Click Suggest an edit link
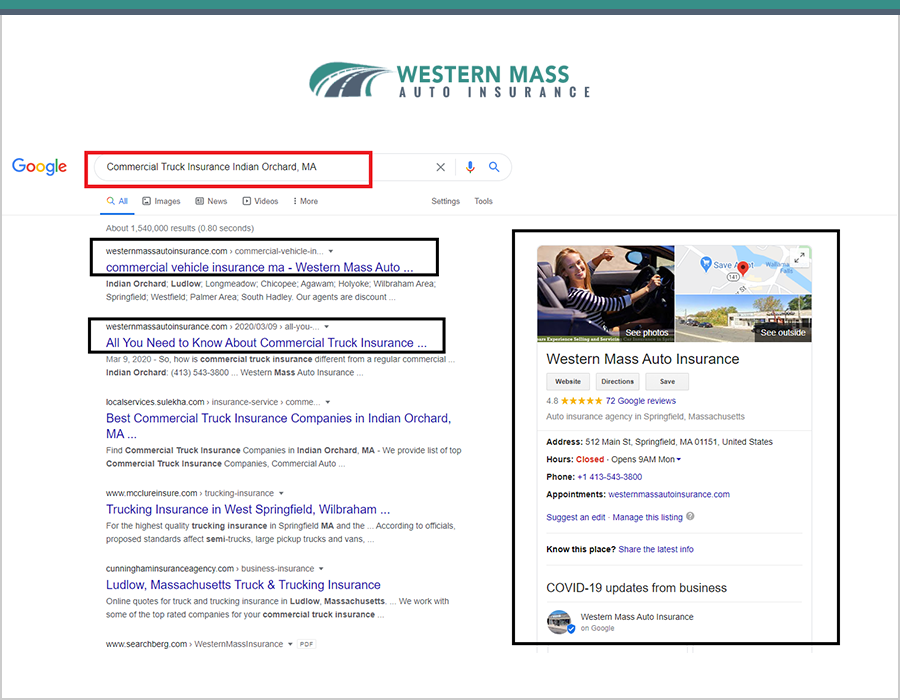The width and height of the screenshot is (900, 700). point(576,518)
